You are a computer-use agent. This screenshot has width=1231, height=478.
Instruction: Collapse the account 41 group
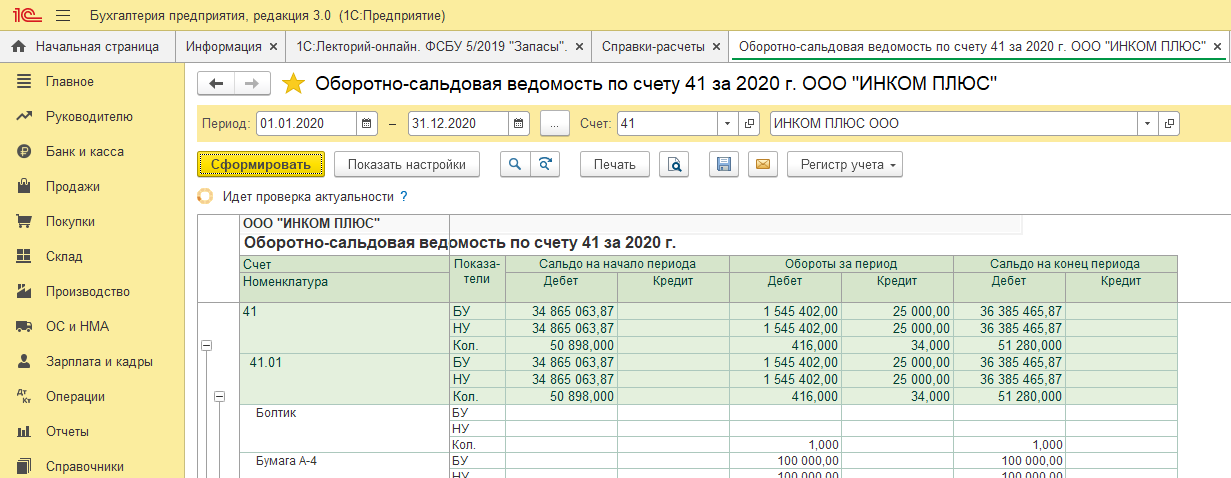click(208, 345)
